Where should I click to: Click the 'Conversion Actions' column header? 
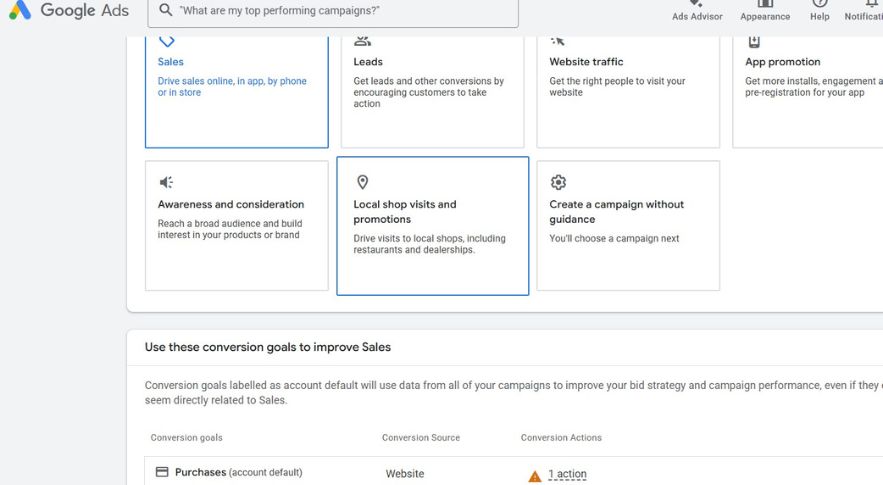pyautogui.click(x=561, y=438)
